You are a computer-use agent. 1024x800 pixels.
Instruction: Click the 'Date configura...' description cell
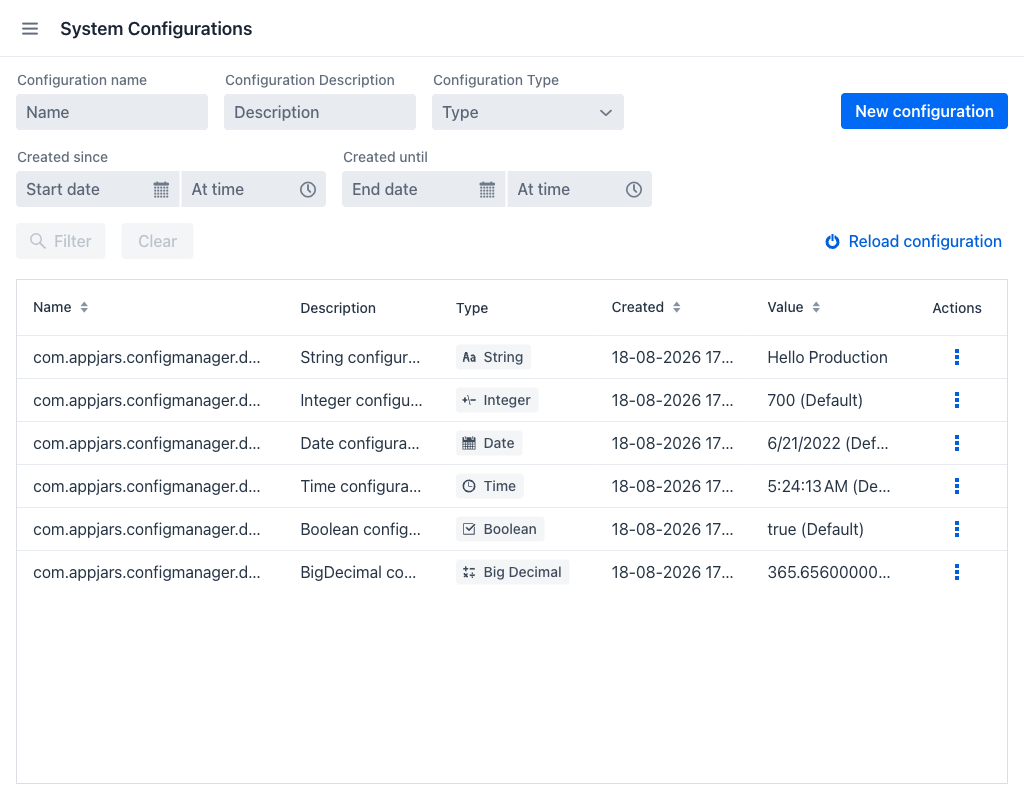coord(360,443)
